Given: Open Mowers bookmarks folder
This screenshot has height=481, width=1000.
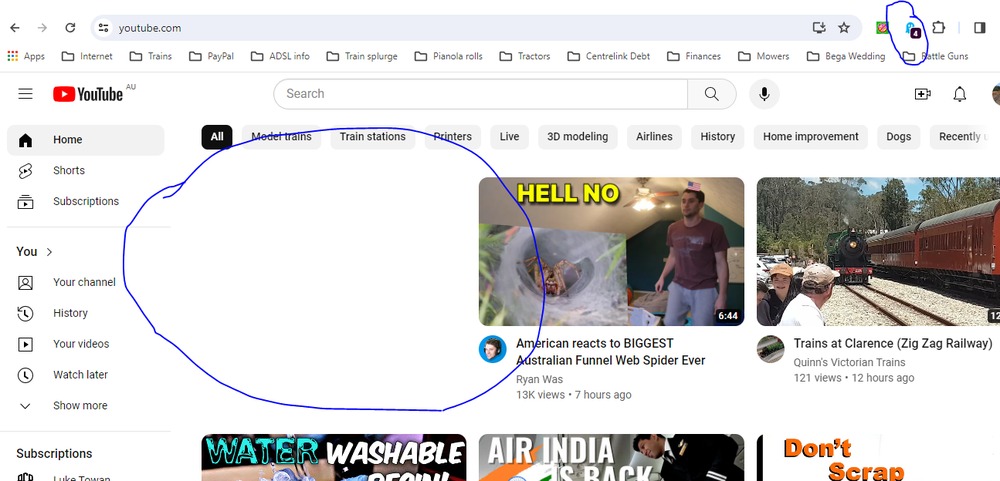Looking at the screenshot, I should pyautogui.click(x=764, y=56).
